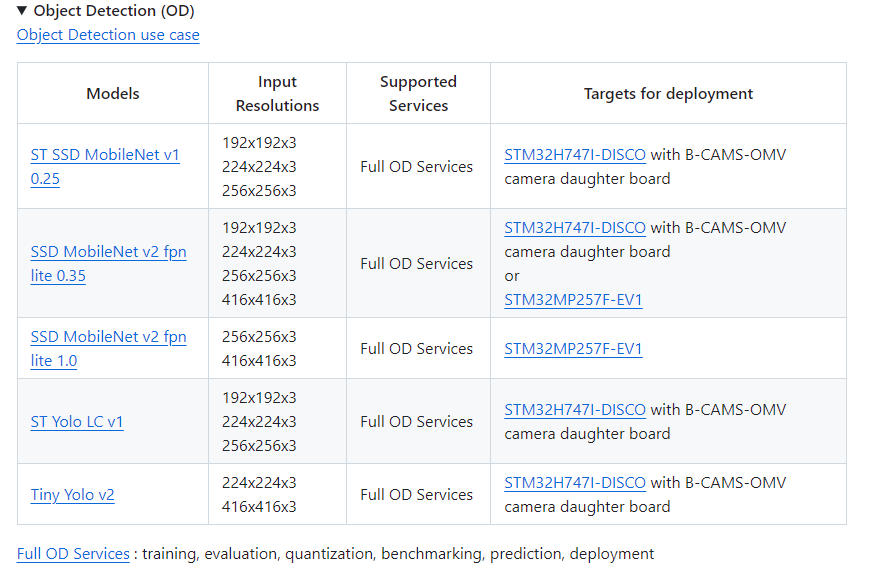This screenshot has height=581, width=875.
Task: Click STM32H747I-DISCO link in ST SSD MobileNet v1 row
Action: (575, 155)
